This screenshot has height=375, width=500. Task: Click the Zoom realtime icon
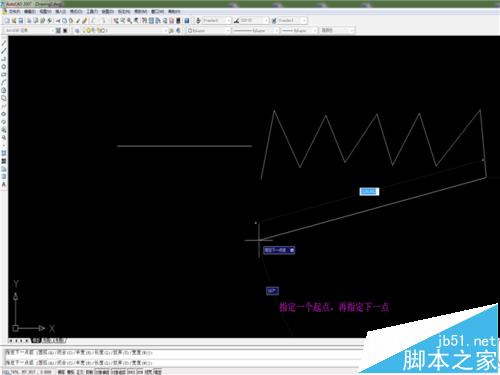[x=122, y=21]
